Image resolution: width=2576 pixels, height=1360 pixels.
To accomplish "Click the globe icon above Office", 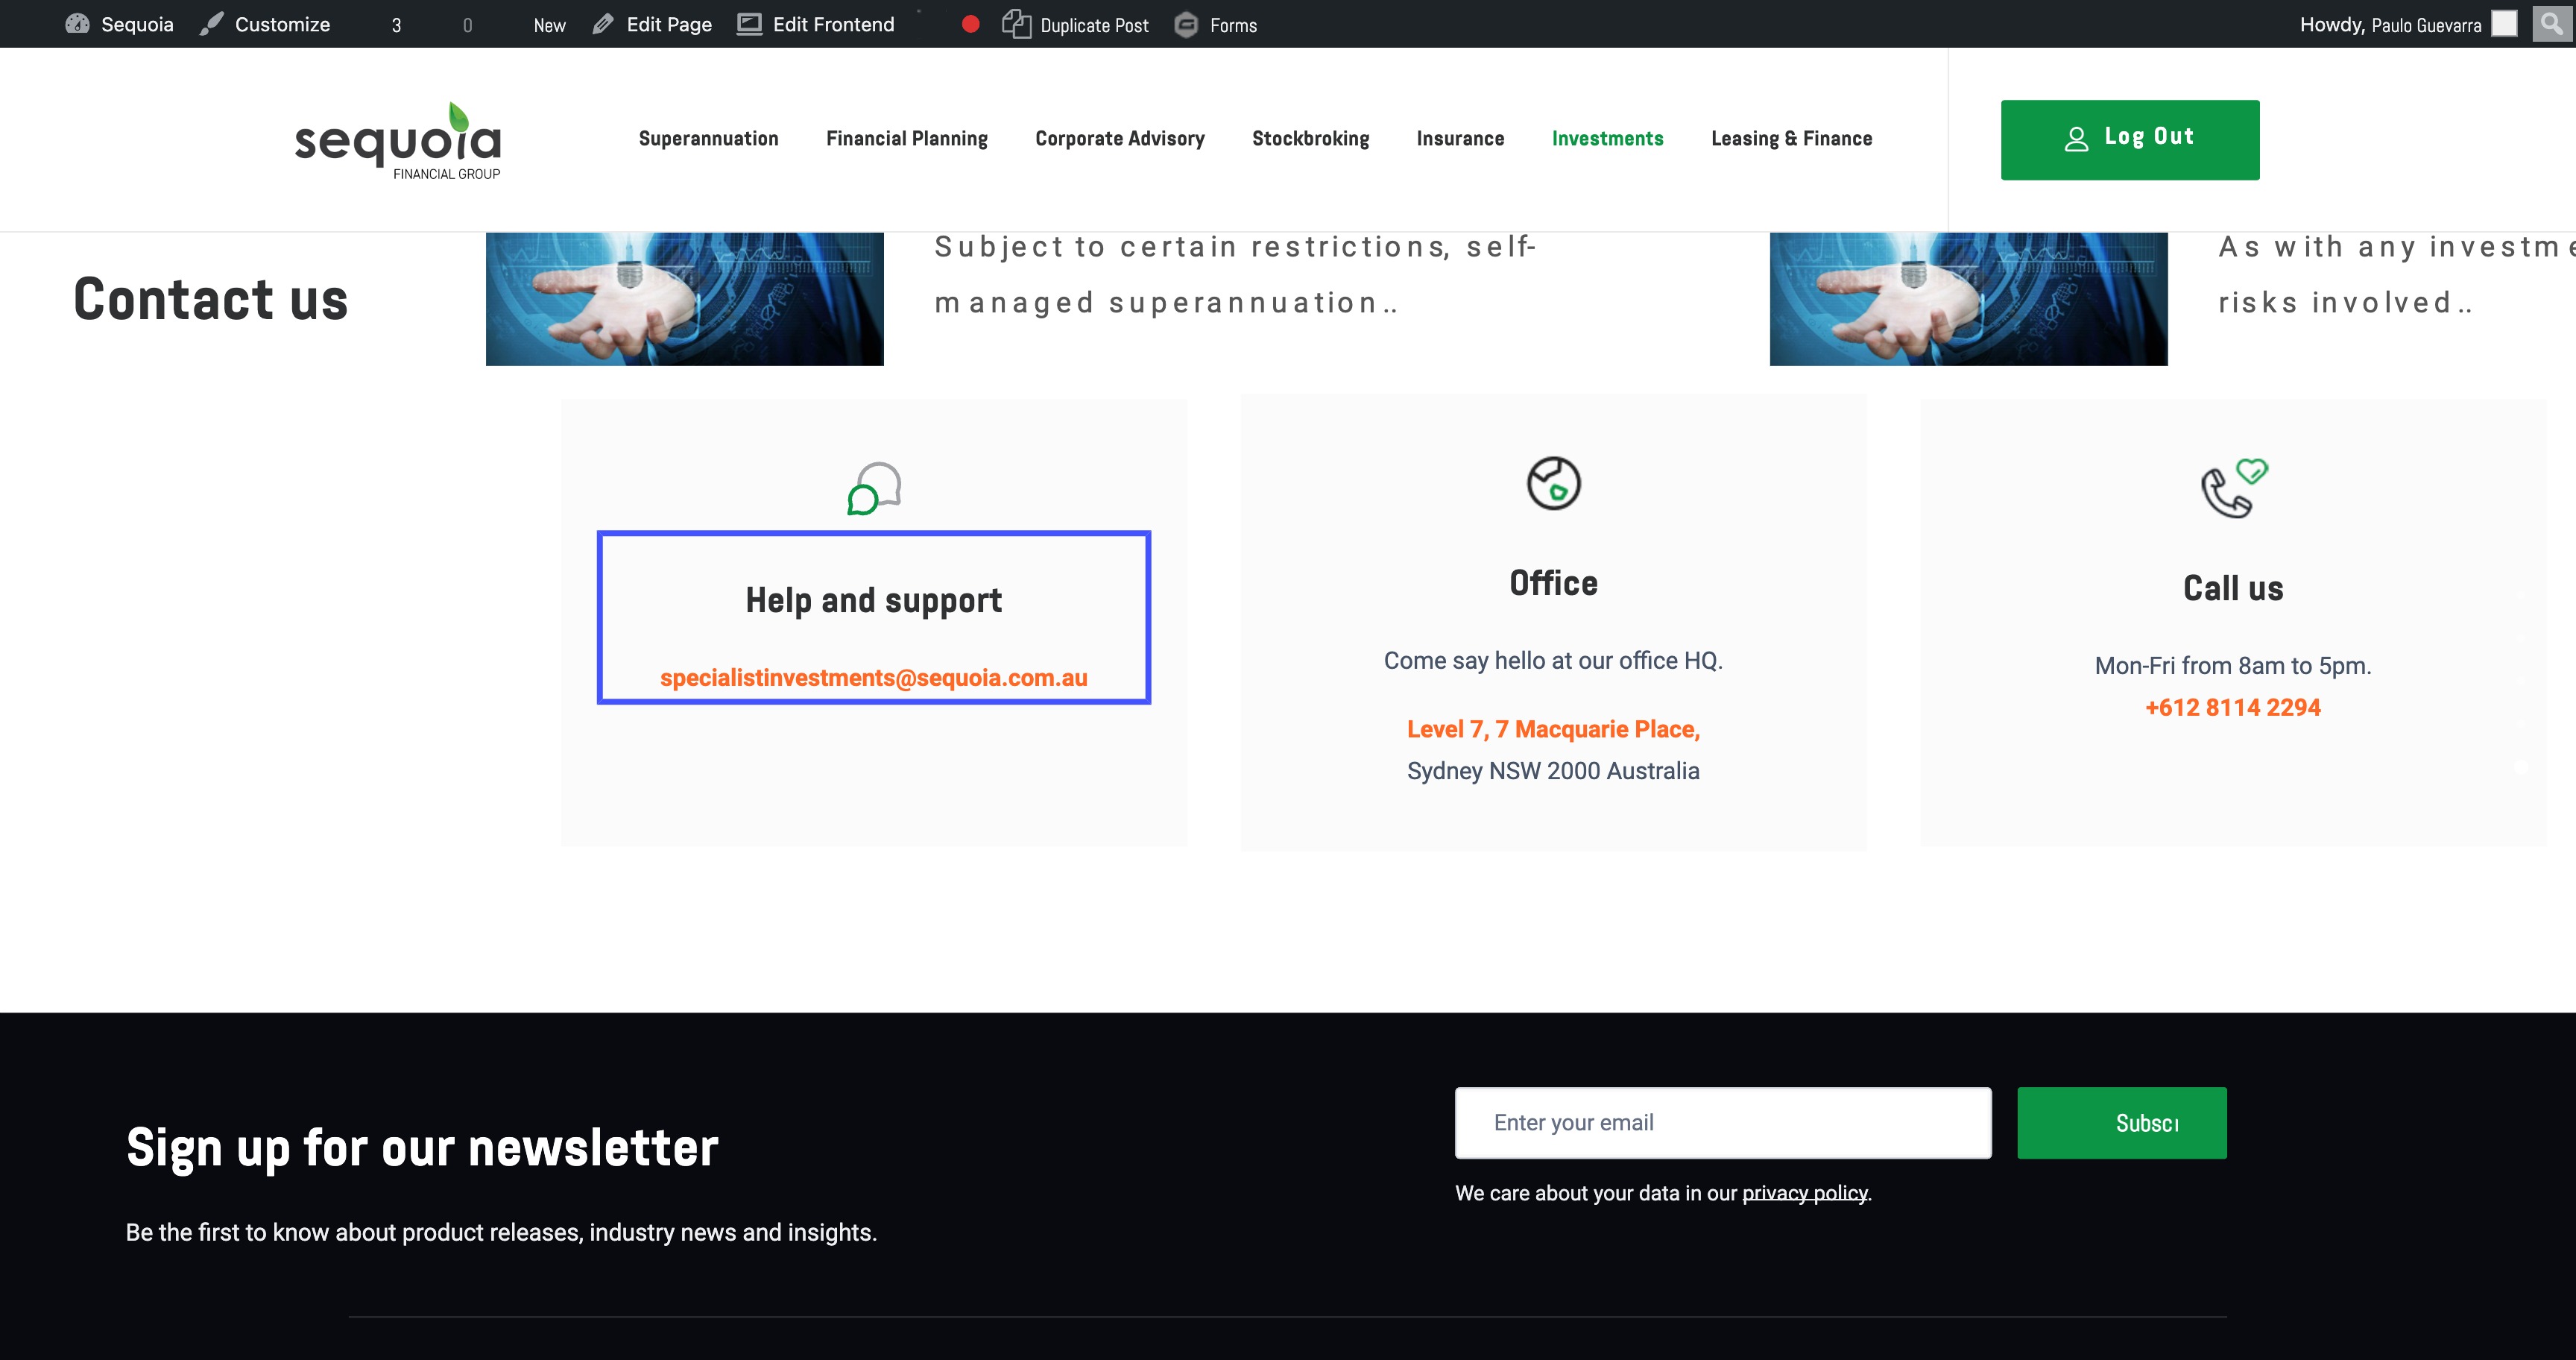I will [x=1553, y=483].
